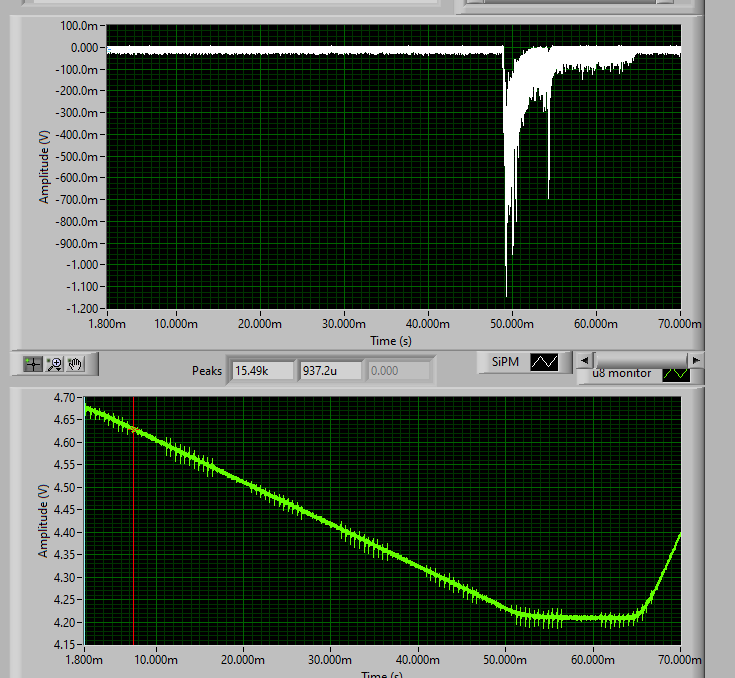Click the 4.15 label on the lower graph Y axis

pyautogui.click(x=64, y=645)
